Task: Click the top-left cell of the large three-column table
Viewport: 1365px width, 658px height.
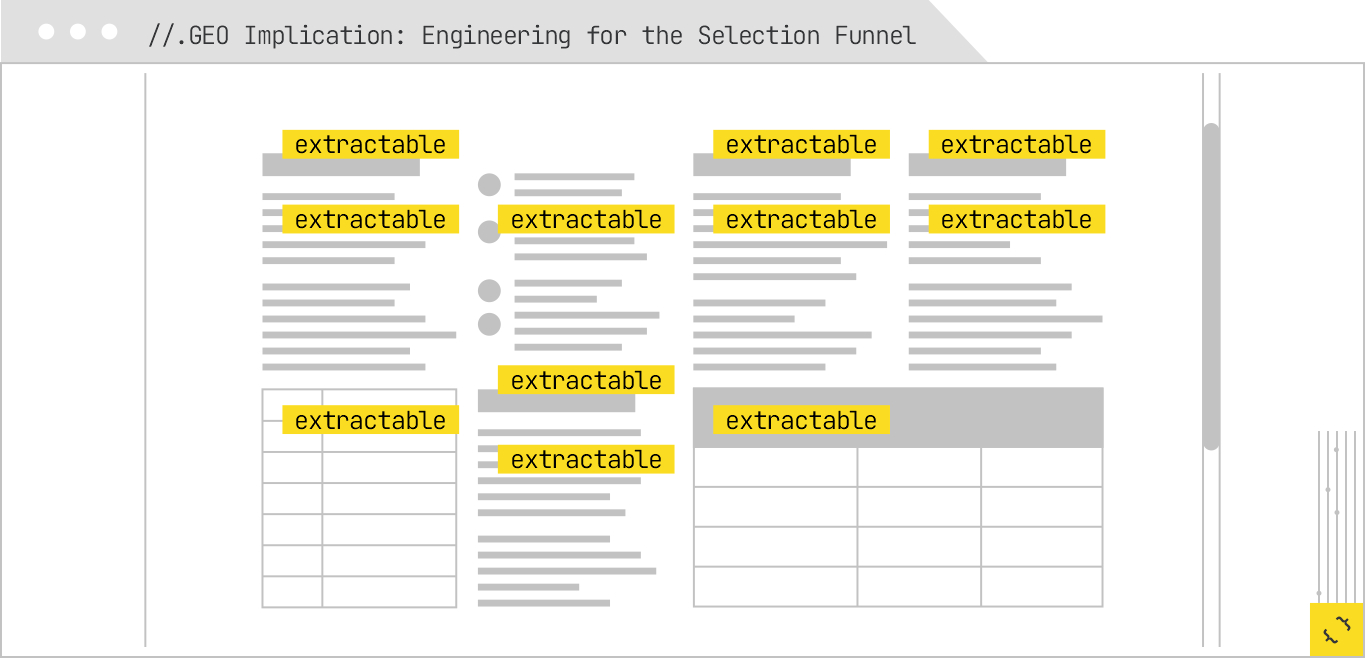Action: [x=775, y=467]
